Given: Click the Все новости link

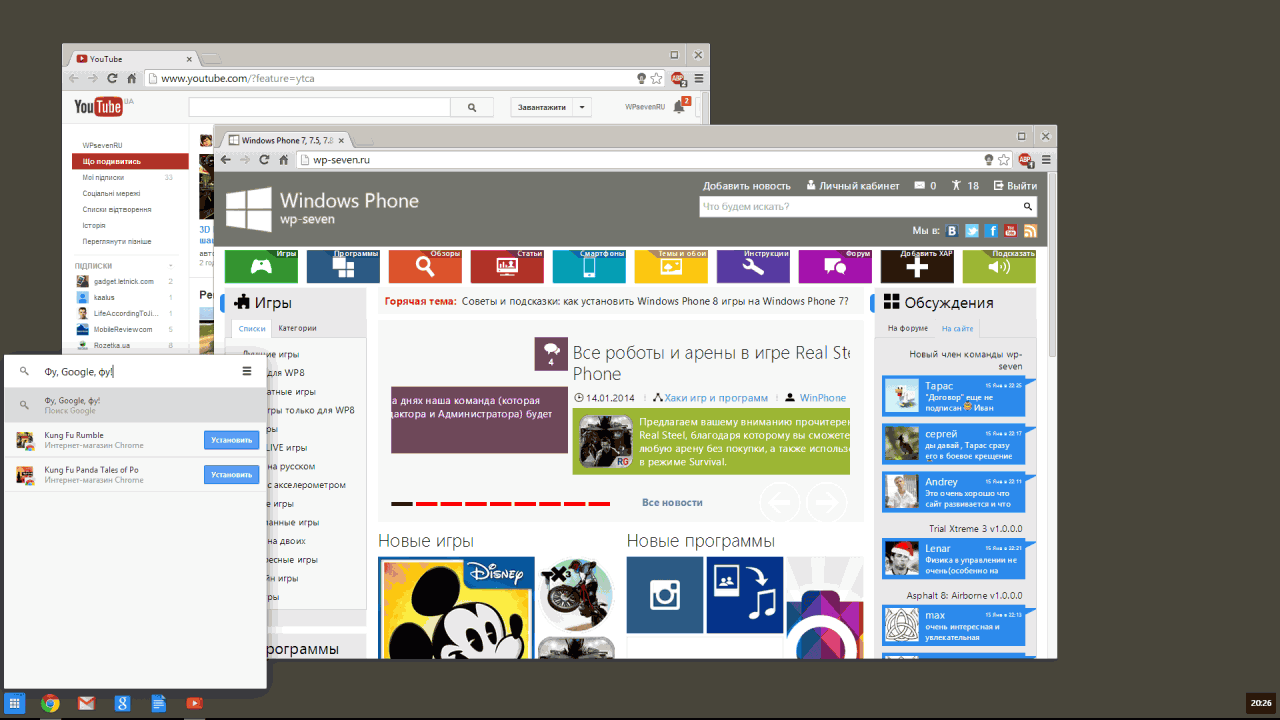Looking at the screenshot, I should [x=672, y=502].
